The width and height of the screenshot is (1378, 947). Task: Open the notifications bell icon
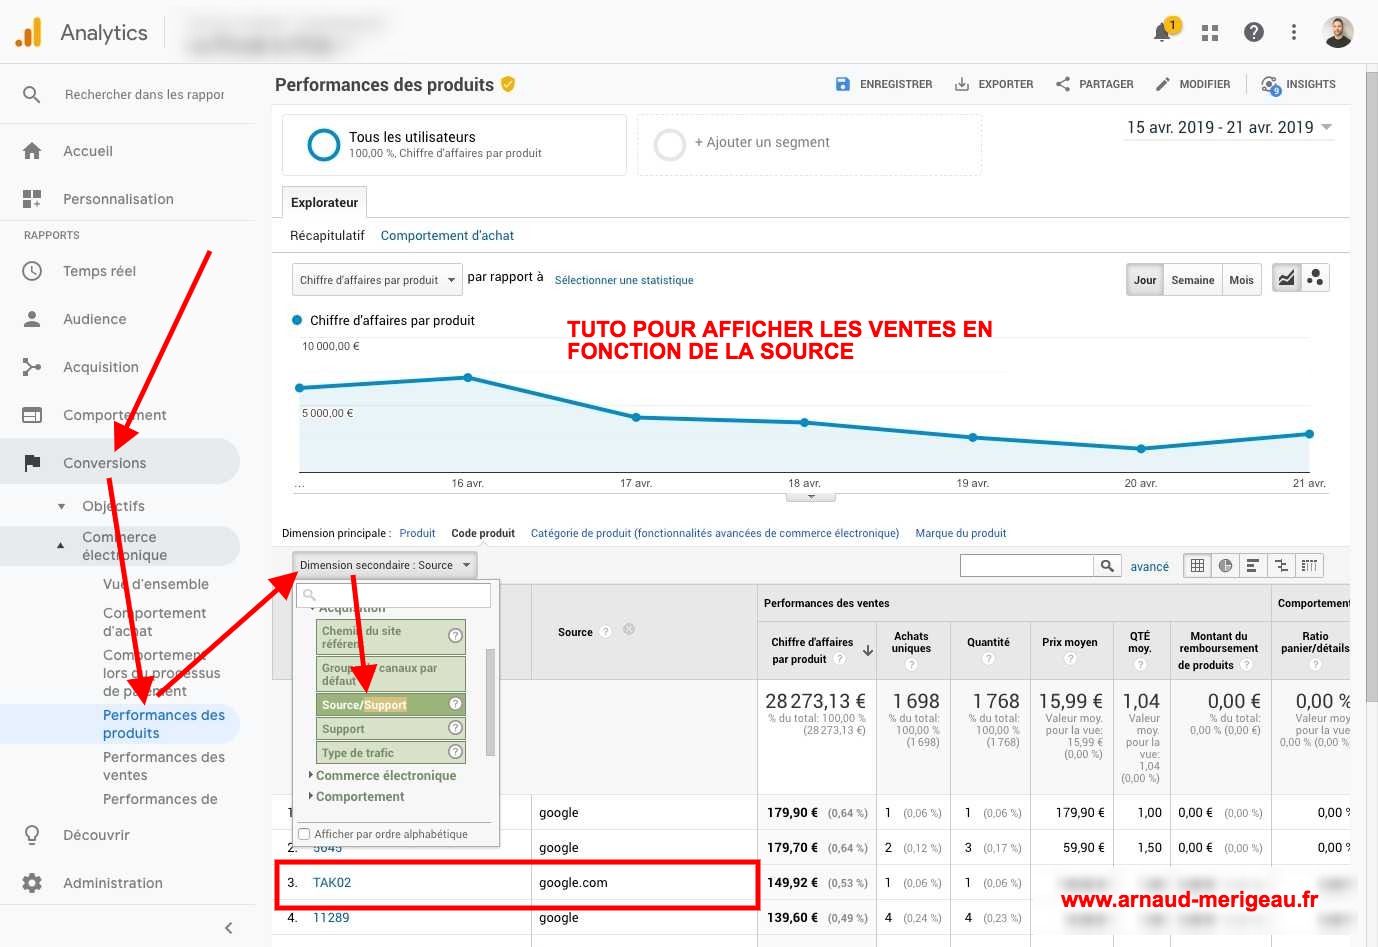point(1162,33)
